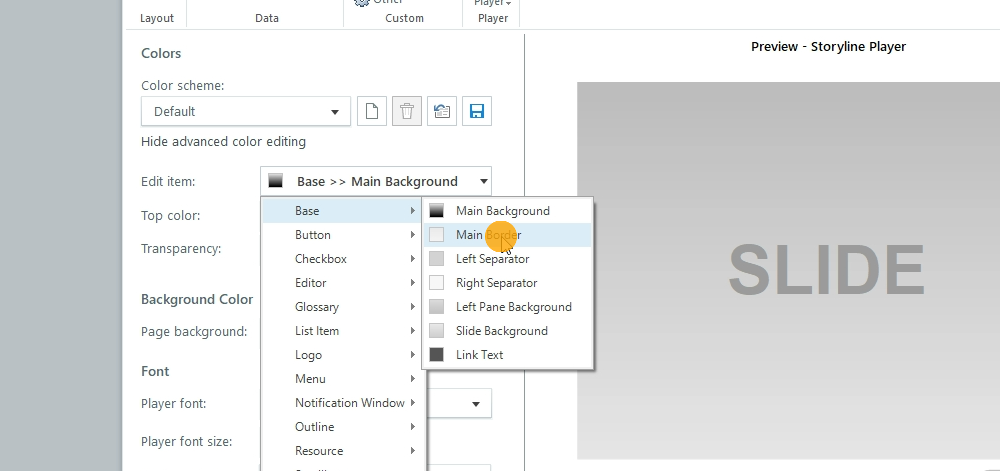
Task: Open the Player font dropdown arrow
Action: pyautogui.click(x=475, y=404)
